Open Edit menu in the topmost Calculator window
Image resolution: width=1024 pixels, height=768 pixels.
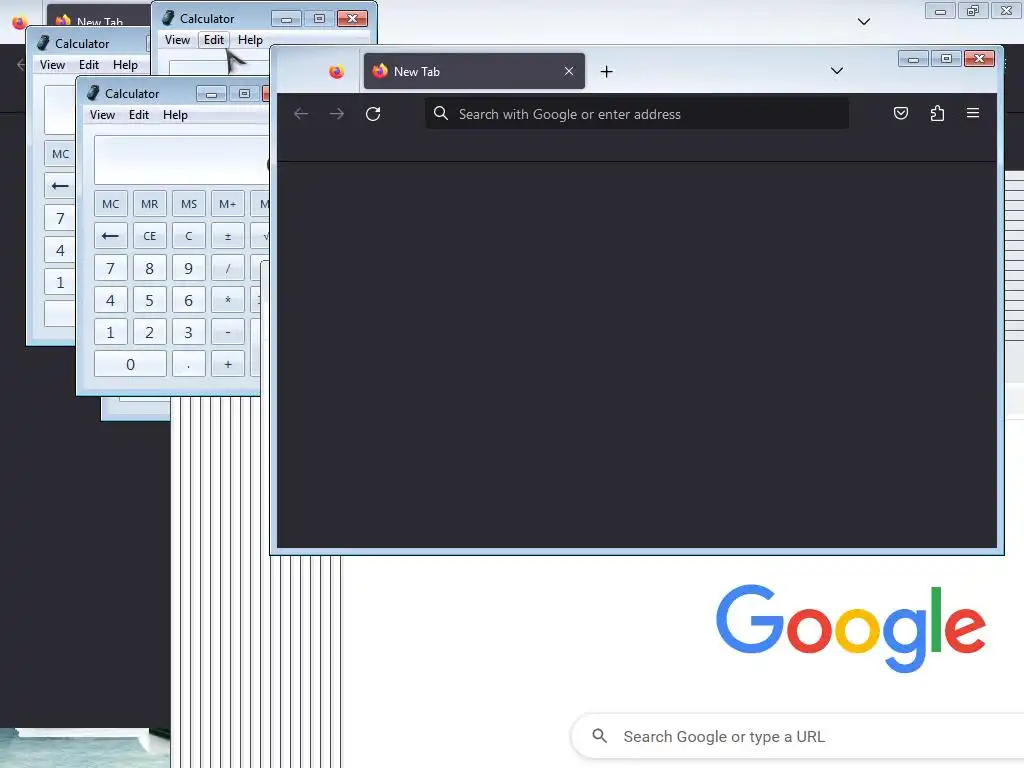pyautogui.click(x=214, y=40)
